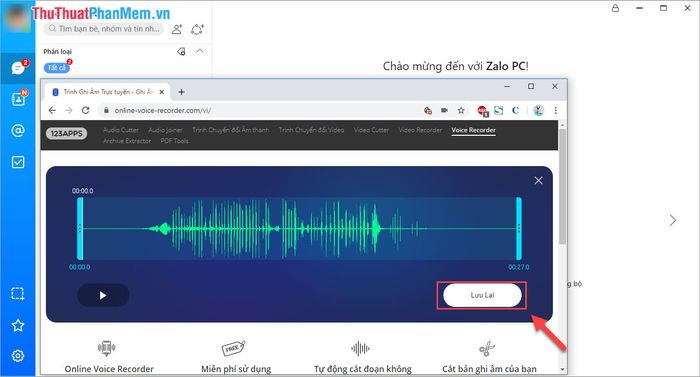Click Online Voice Recorder microphone icon
The width and height of the screenshot is (700, 377).
click(106, 348)
